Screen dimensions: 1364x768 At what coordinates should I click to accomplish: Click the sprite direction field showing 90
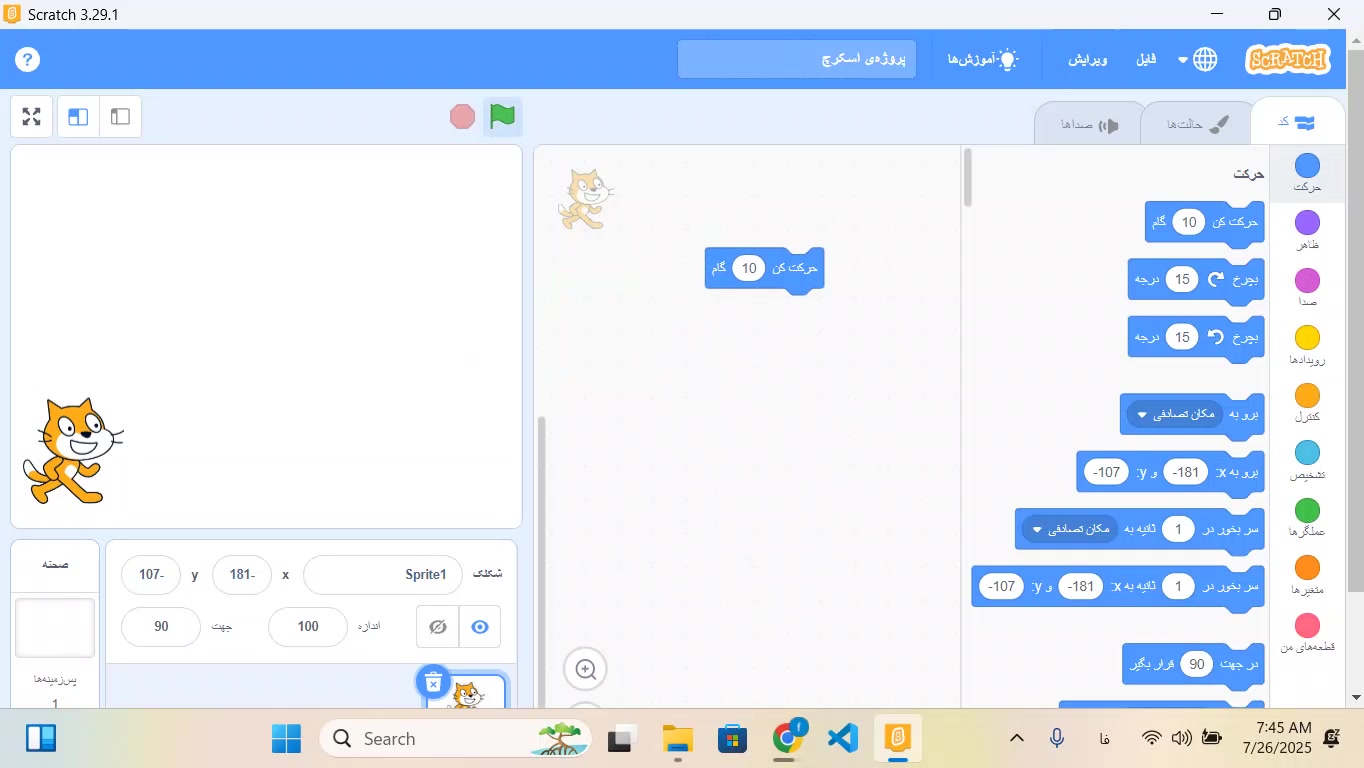pos(161,627)
